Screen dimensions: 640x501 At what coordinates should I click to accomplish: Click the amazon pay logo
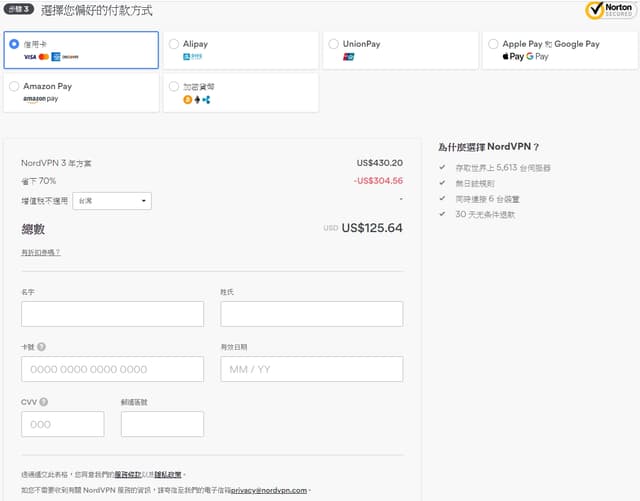40,99
